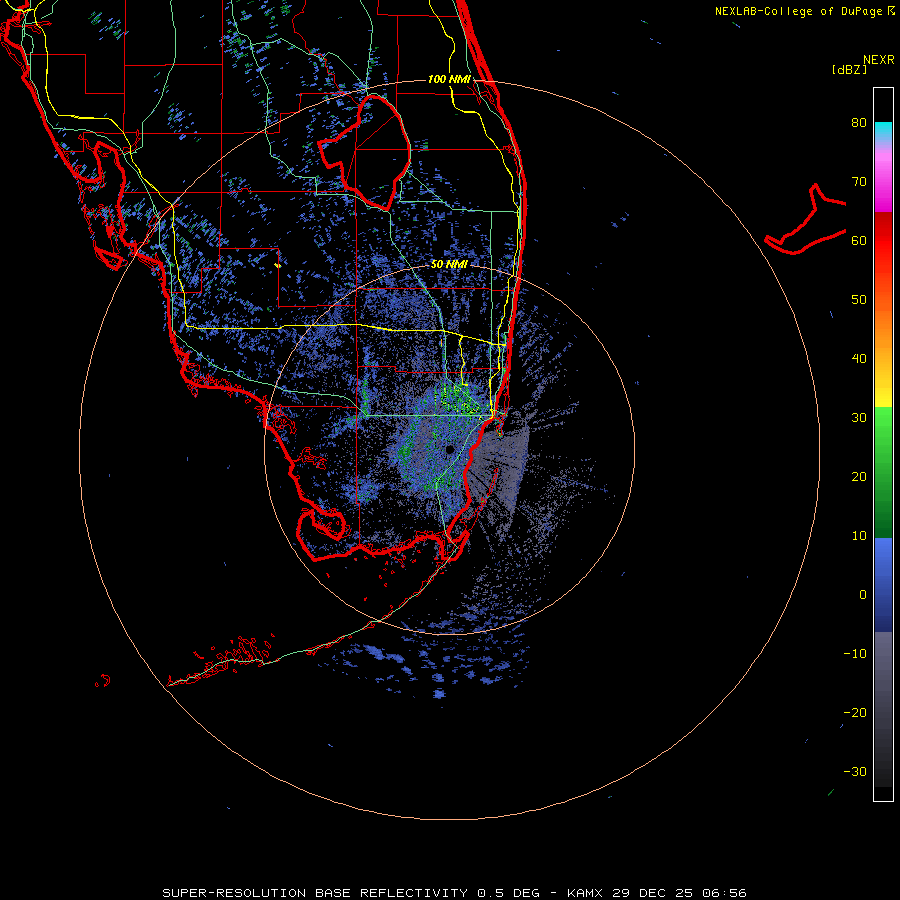
Task: Click the positive 30 value on the dBZ scale
Action: 859,418
